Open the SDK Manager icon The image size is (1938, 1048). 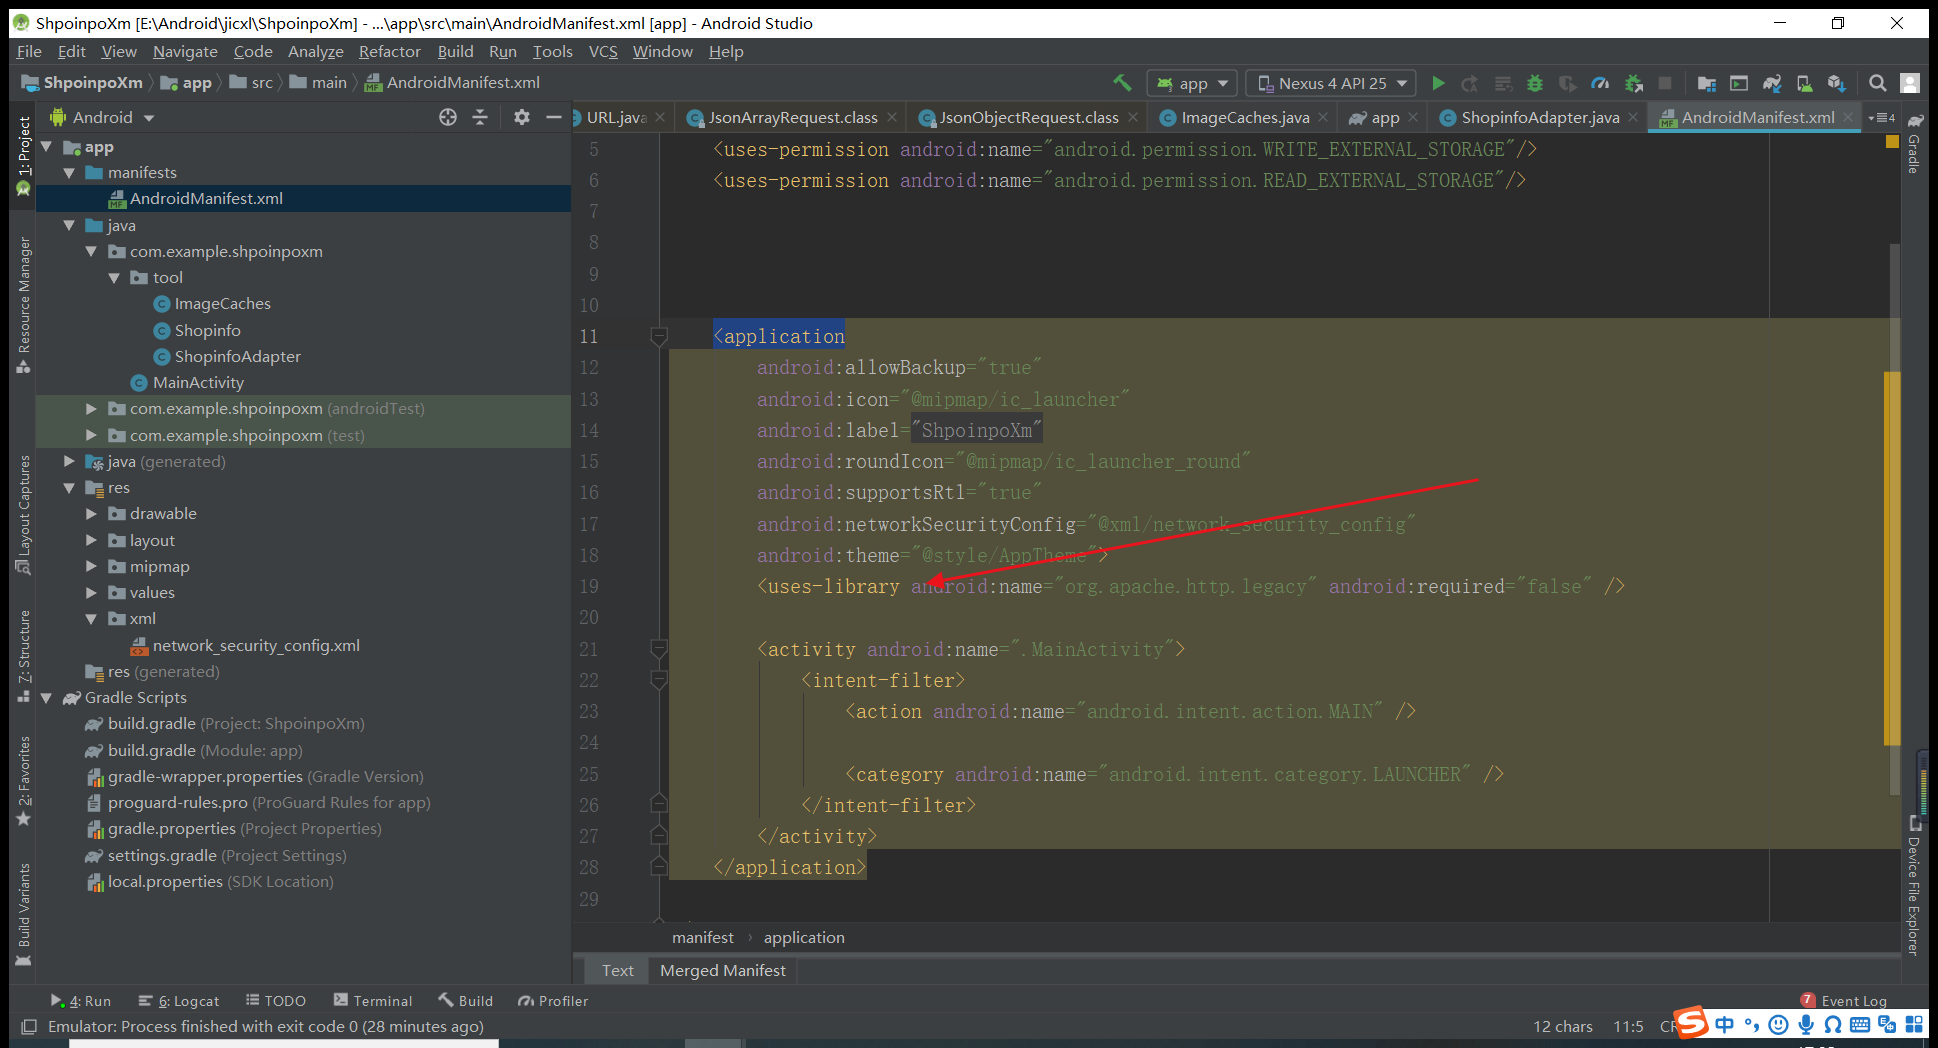1836,83
